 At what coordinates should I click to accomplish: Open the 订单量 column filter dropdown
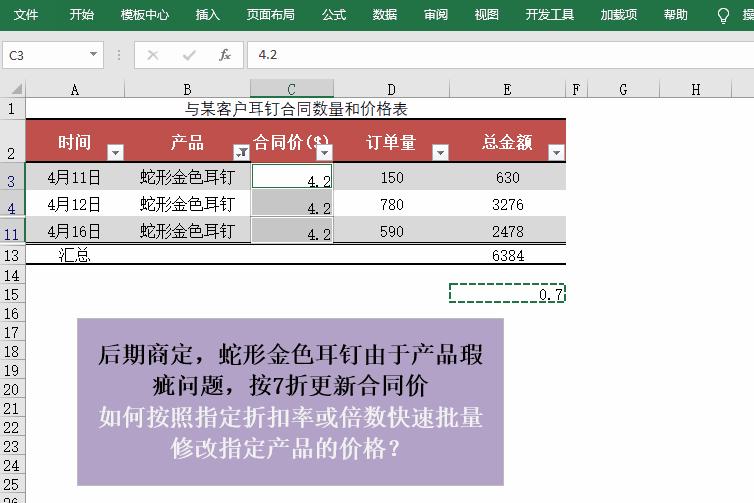coord(440,152)
